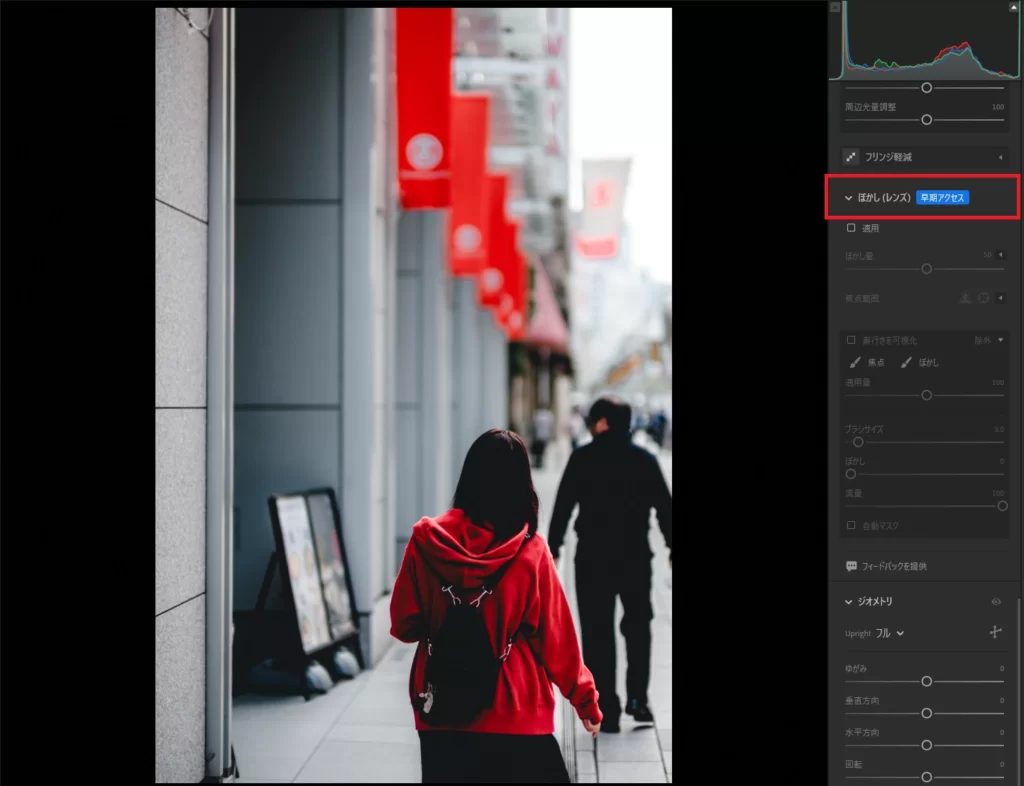
Task: Click the subject focus person icon
Action: [965, 298]
